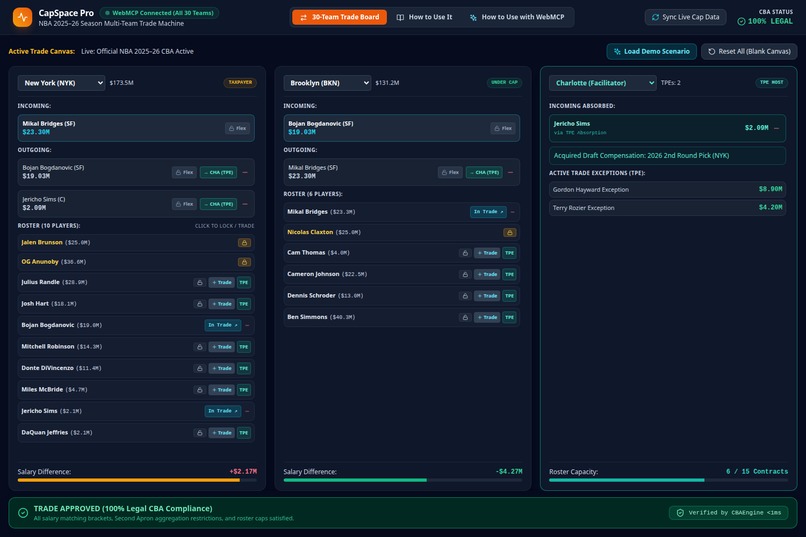
Task: Click Brooklyn salary difference progress bar
Action: (402, 480)
